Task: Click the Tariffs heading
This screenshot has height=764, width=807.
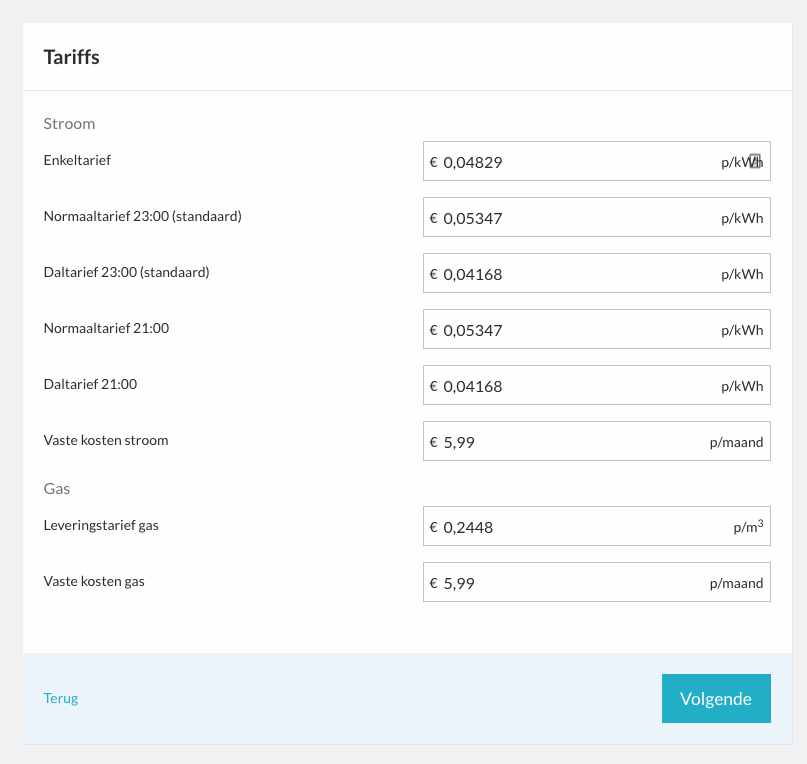Action: coord(72,57)
